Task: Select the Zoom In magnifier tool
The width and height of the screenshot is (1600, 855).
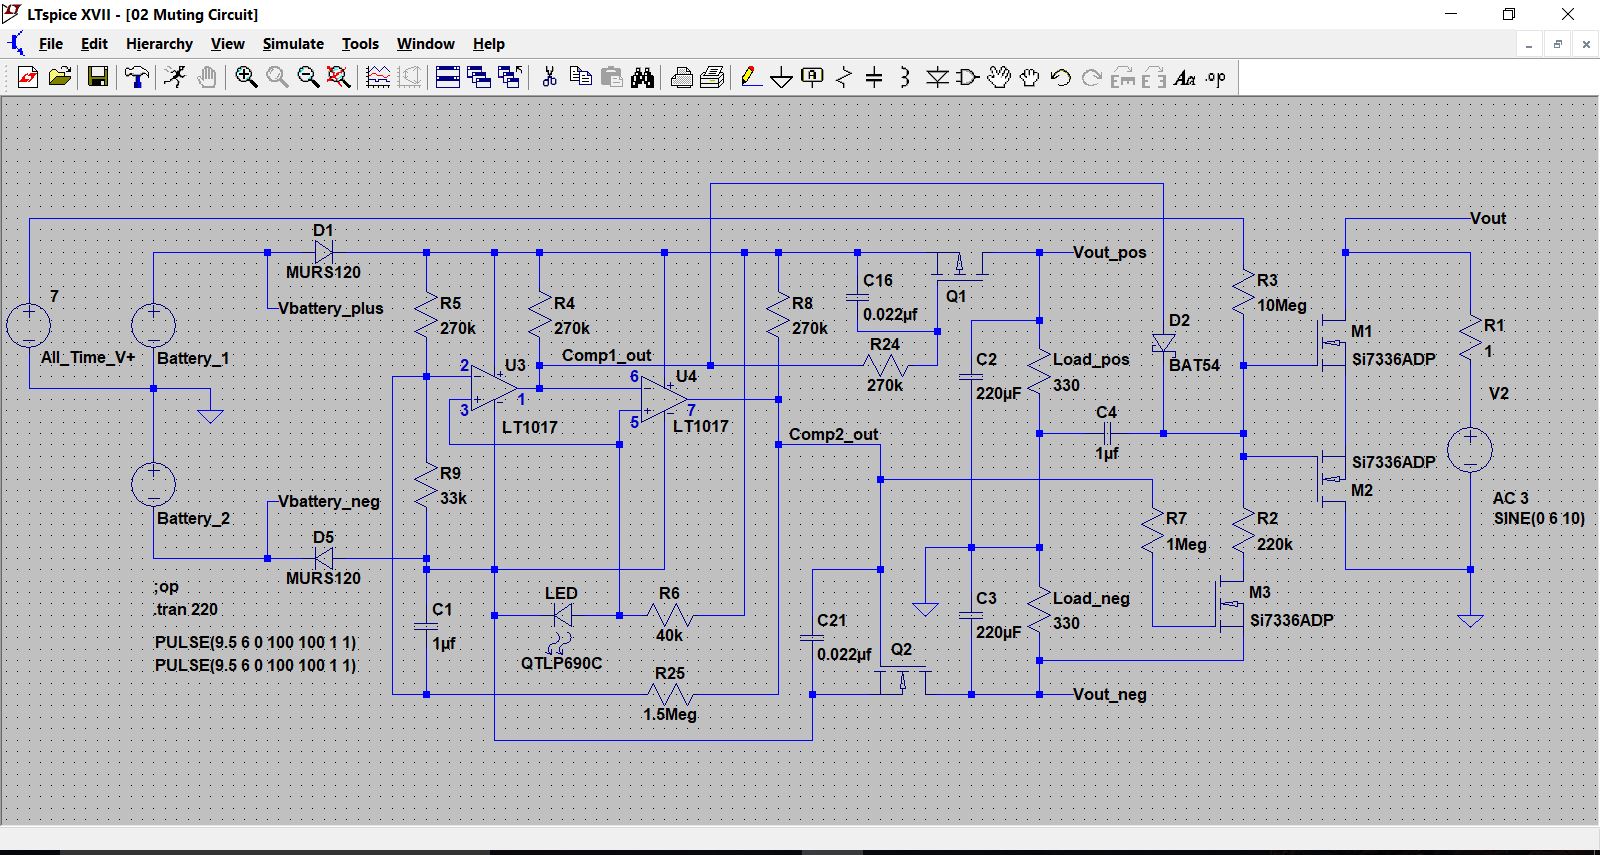Action: [x=246, y=77]
